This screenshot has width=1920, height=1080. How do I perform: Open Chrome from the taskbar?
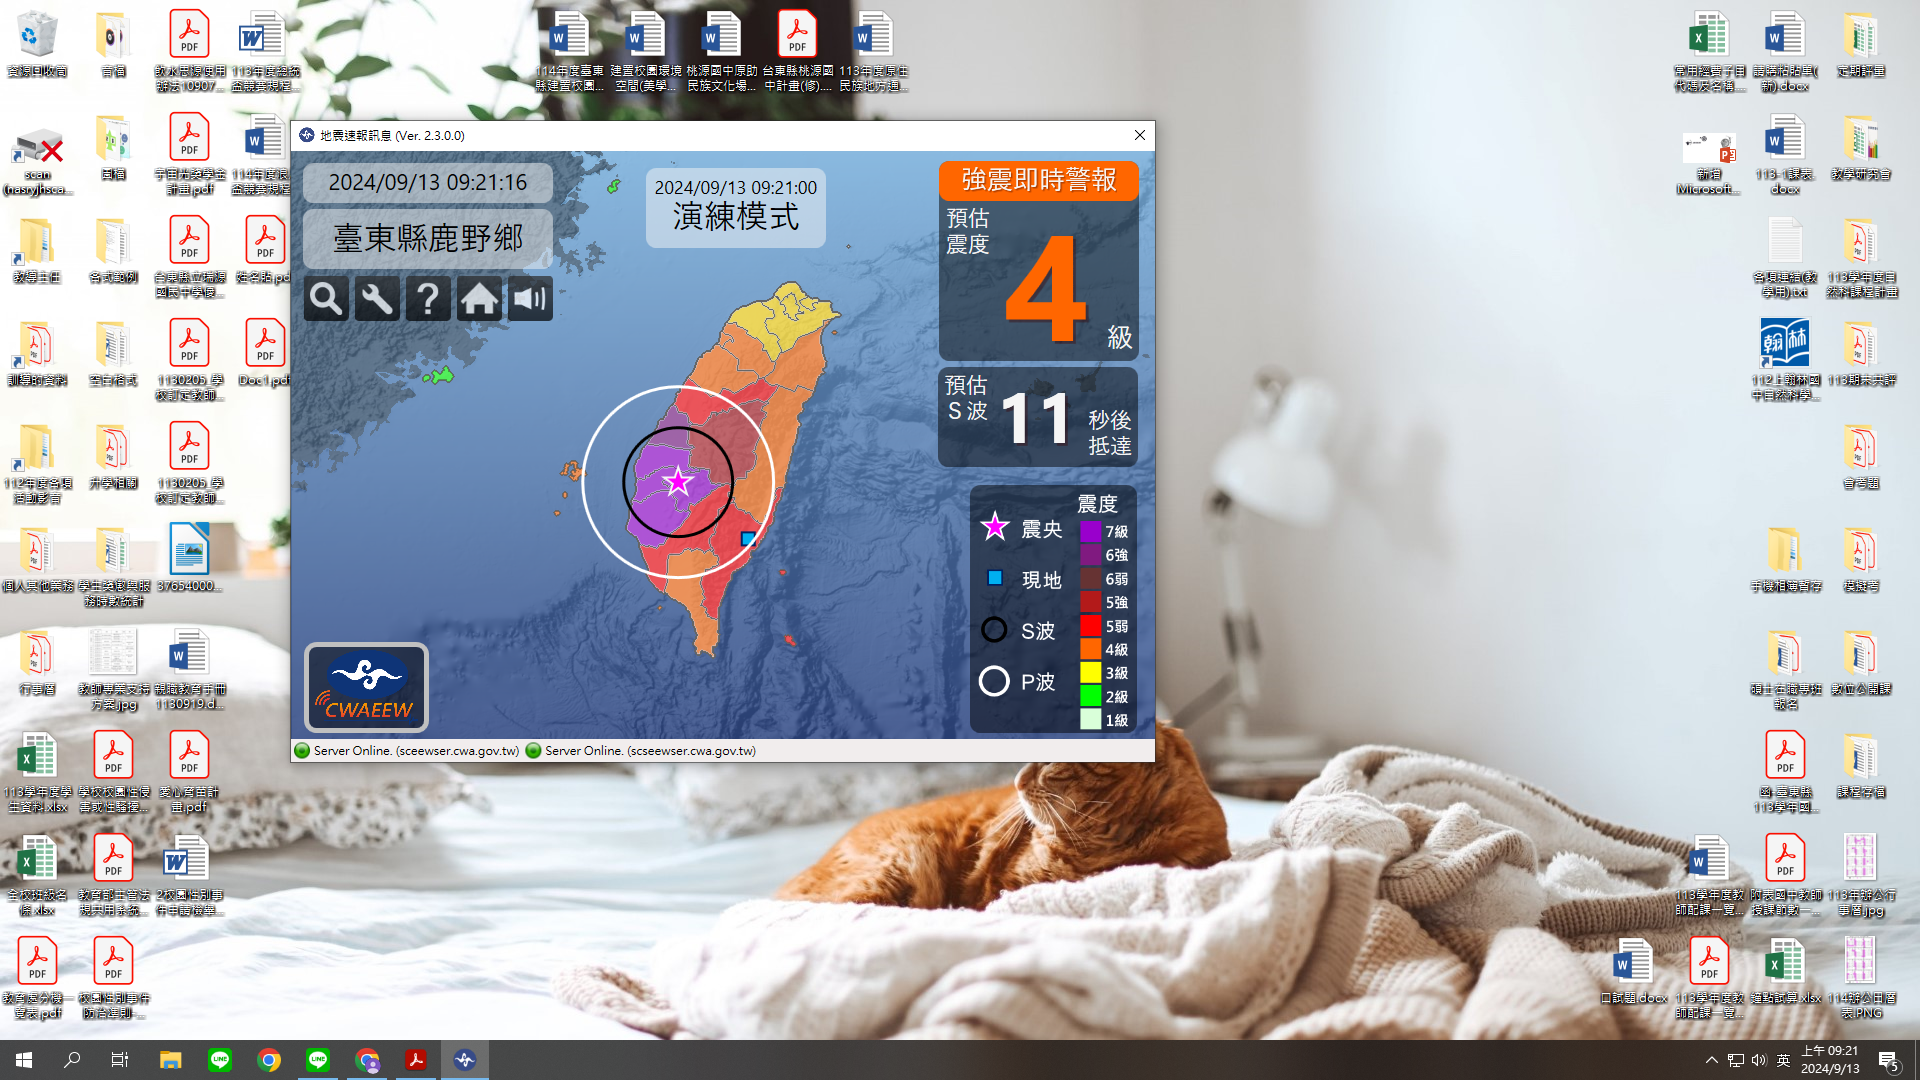(x=269, y=1060)
